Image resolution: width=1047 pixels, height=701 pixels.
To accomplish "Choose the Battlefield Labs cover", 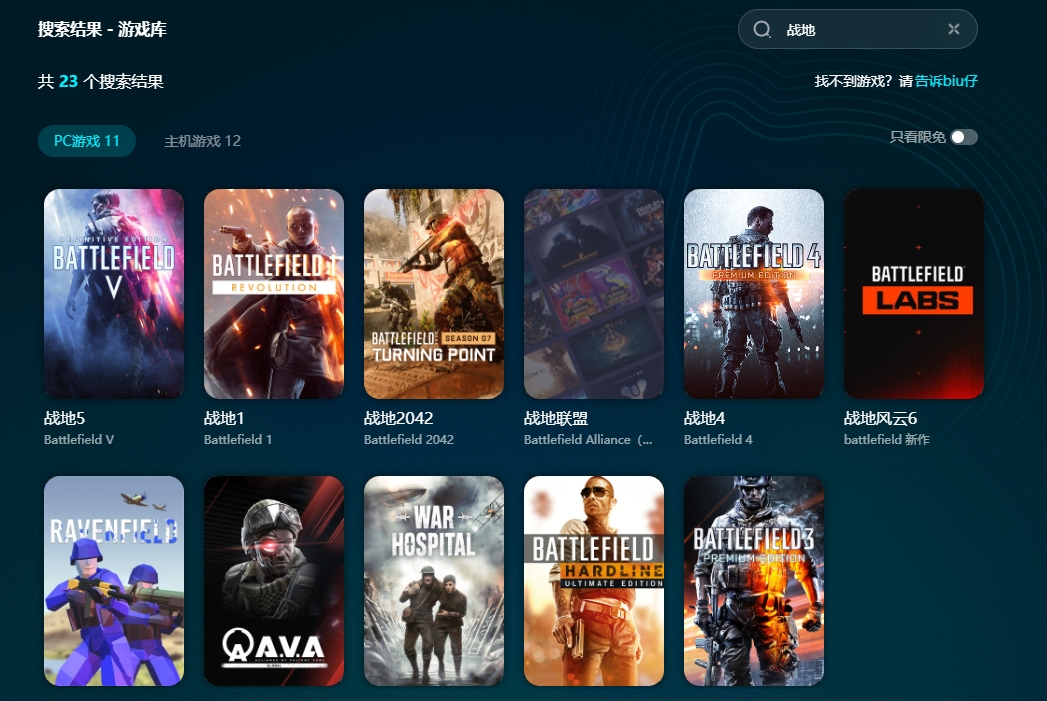I will [x=914, y=294].
